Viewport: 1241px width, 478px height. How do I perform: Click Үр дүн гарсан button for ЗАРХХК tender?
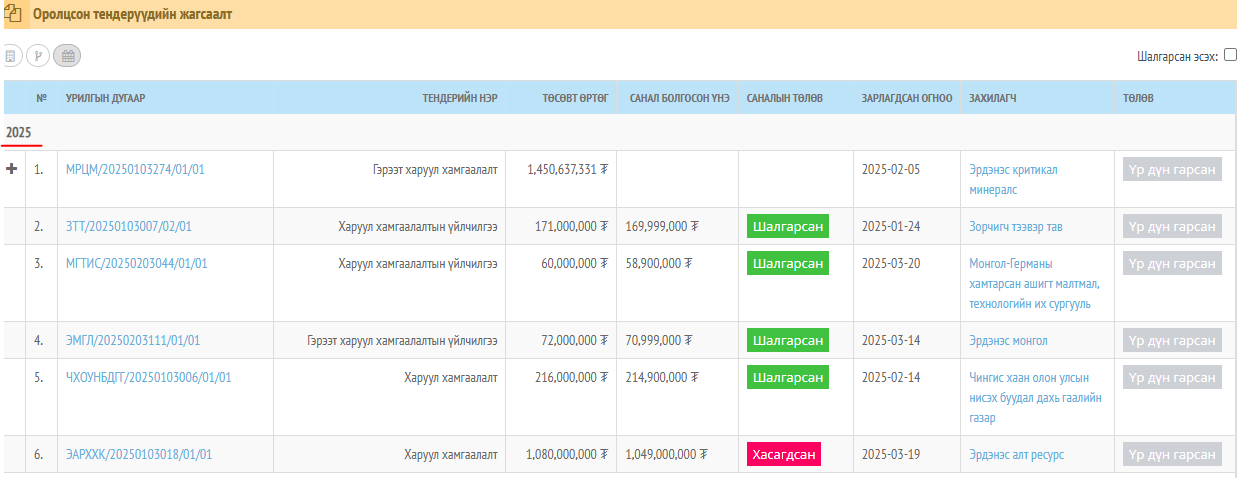[x=1172, y=454]
